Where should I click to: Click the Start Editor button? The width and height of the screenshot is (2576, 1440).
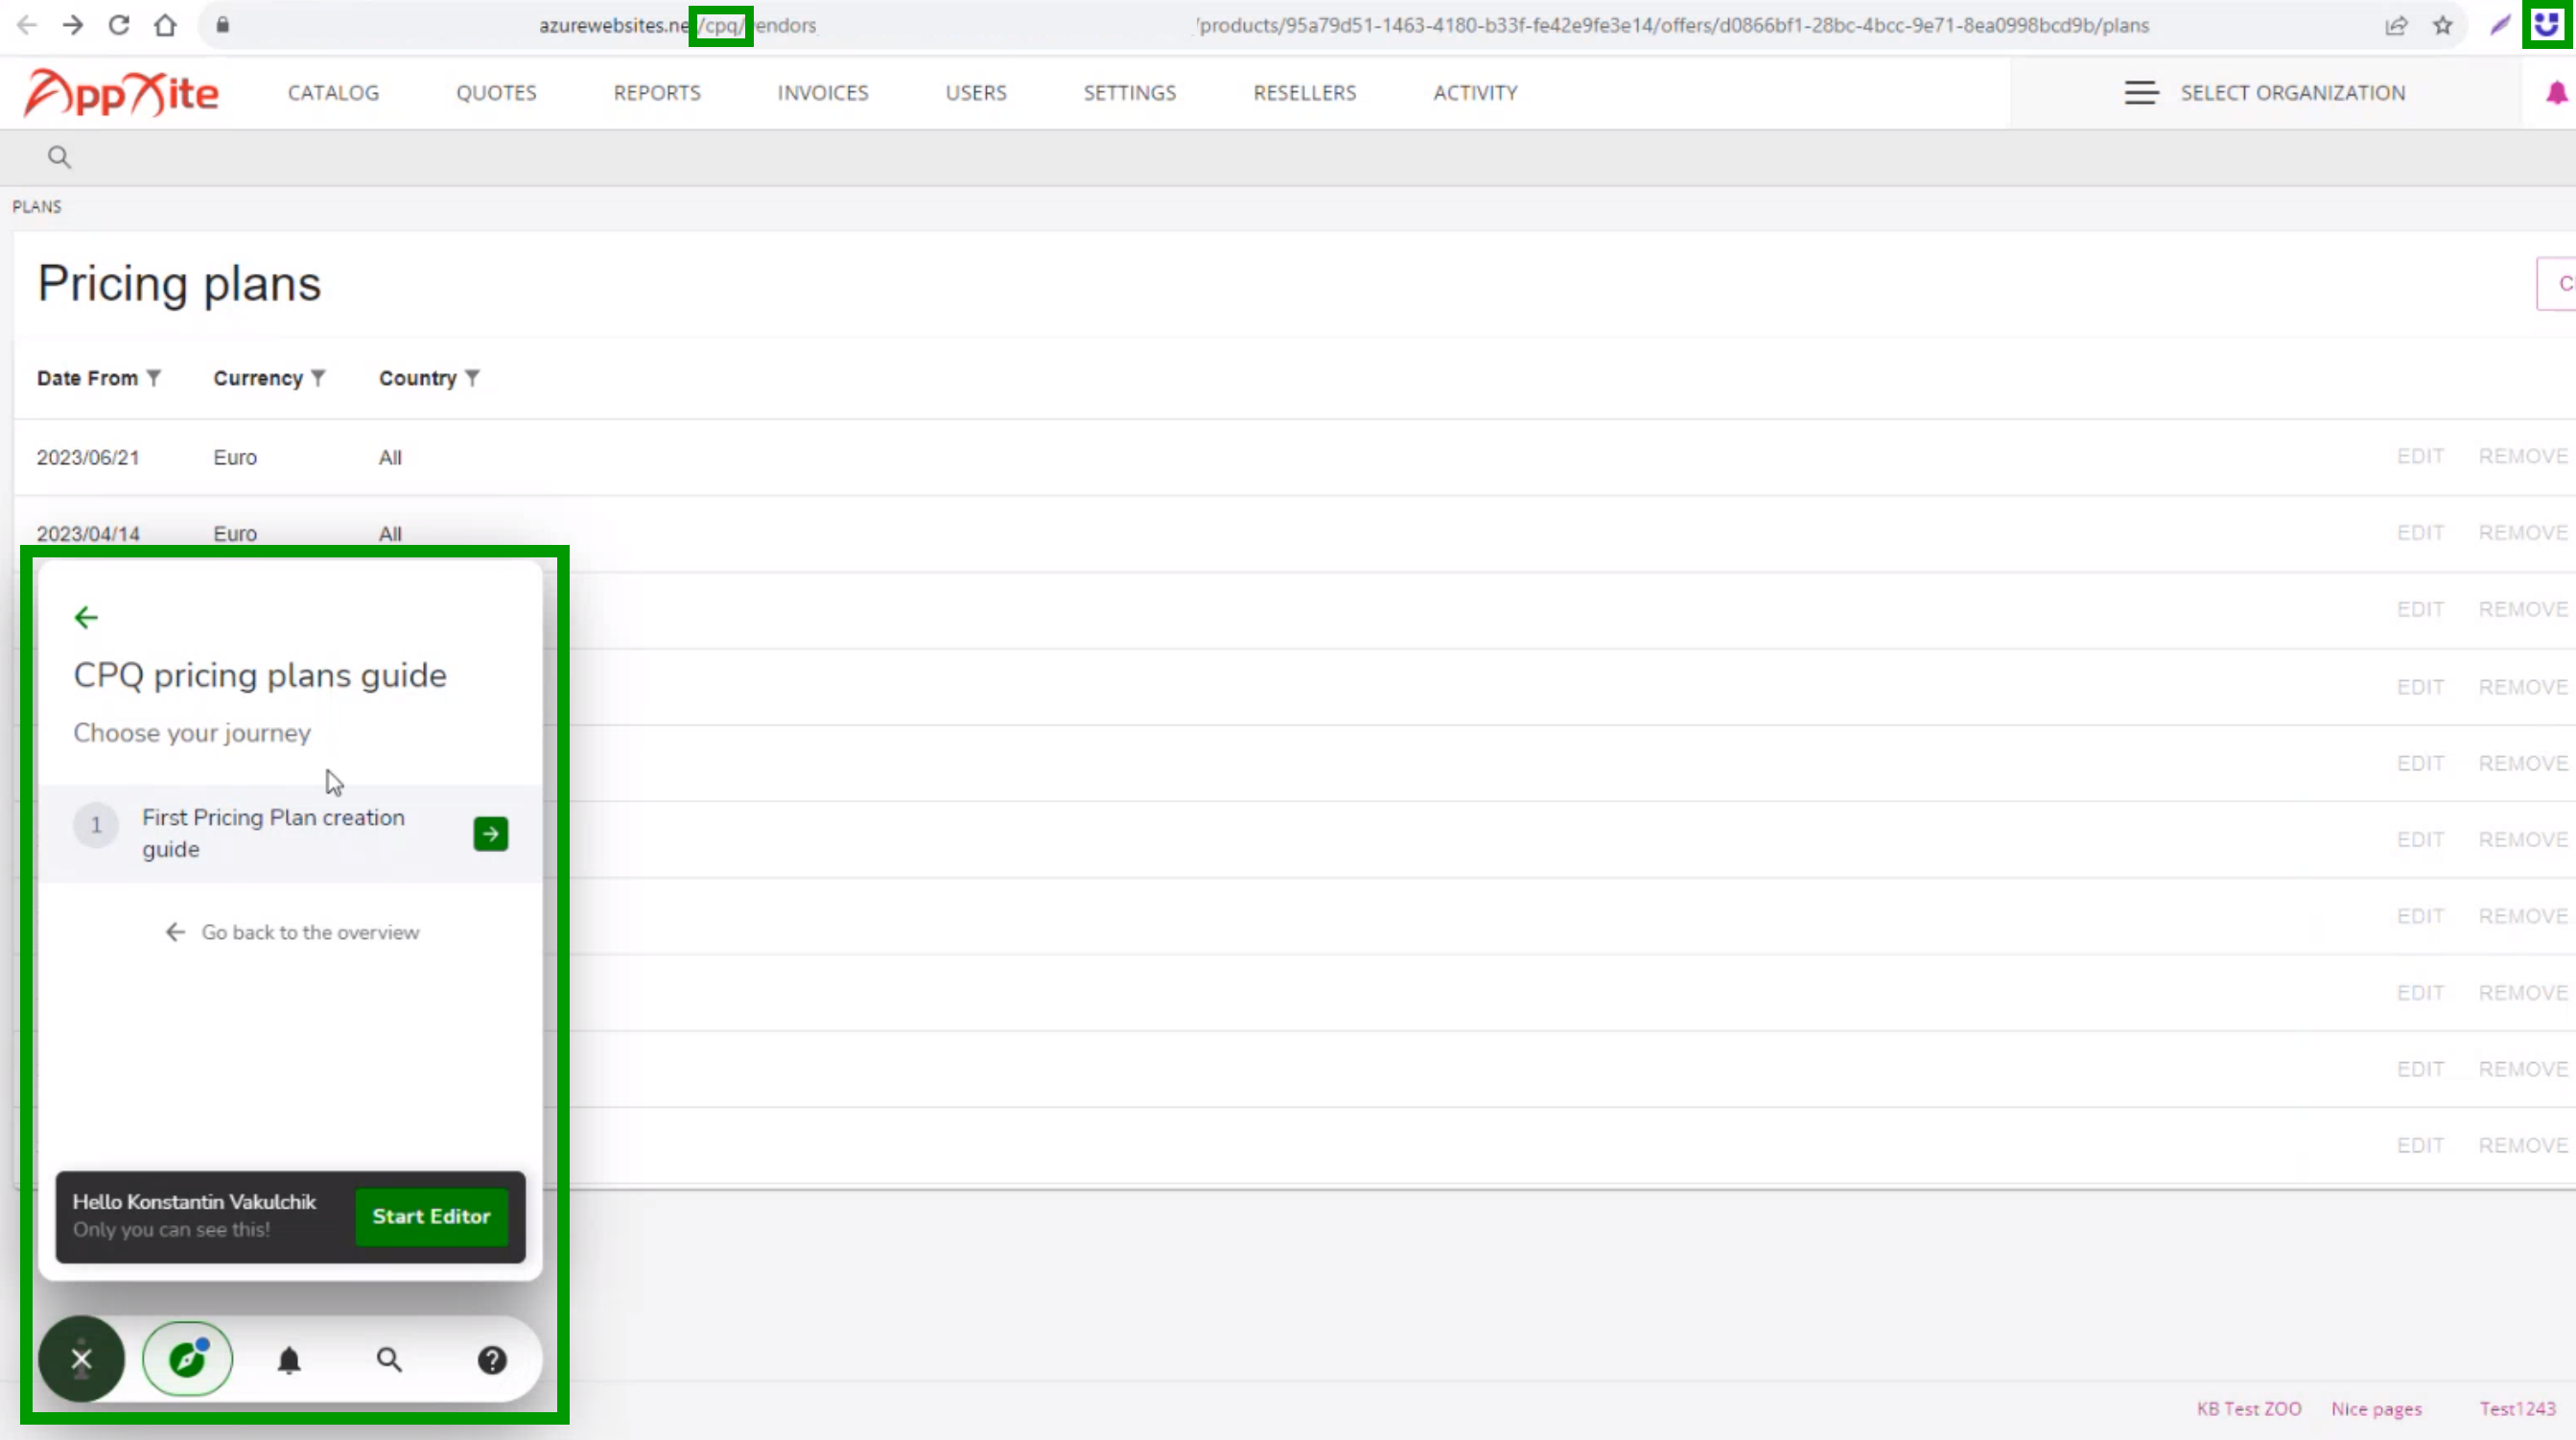(x=431, y=1216)
